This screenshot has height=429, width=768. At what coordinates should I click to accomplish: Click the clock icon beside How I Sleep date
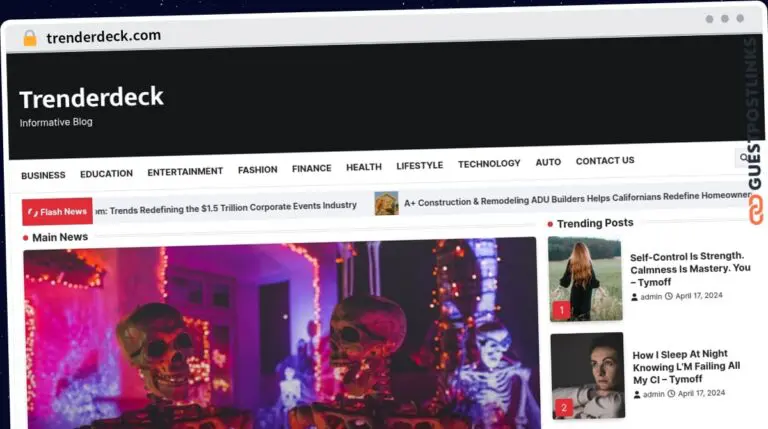(x=672, y=393)
